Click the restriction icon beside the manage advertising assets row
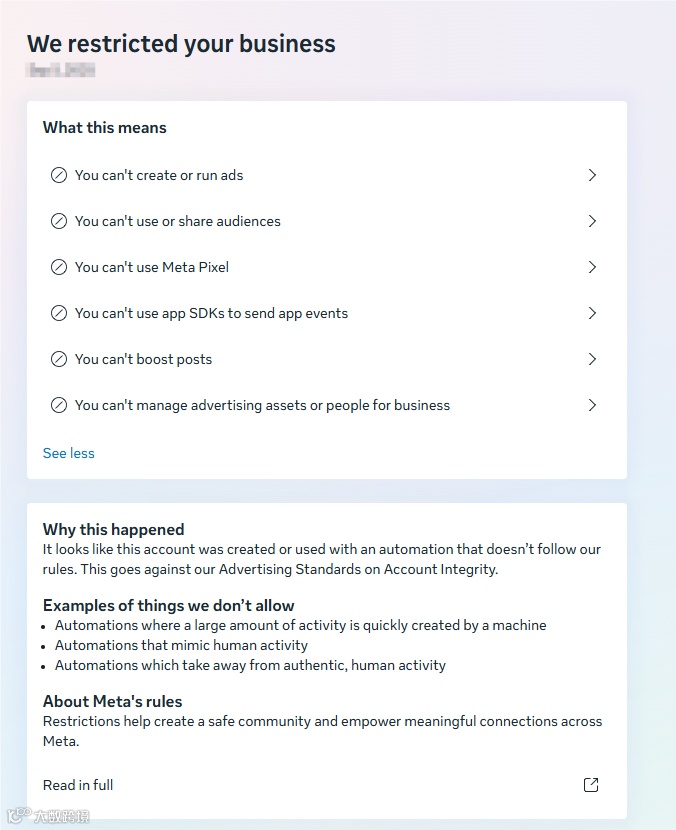 pos(59,405)
